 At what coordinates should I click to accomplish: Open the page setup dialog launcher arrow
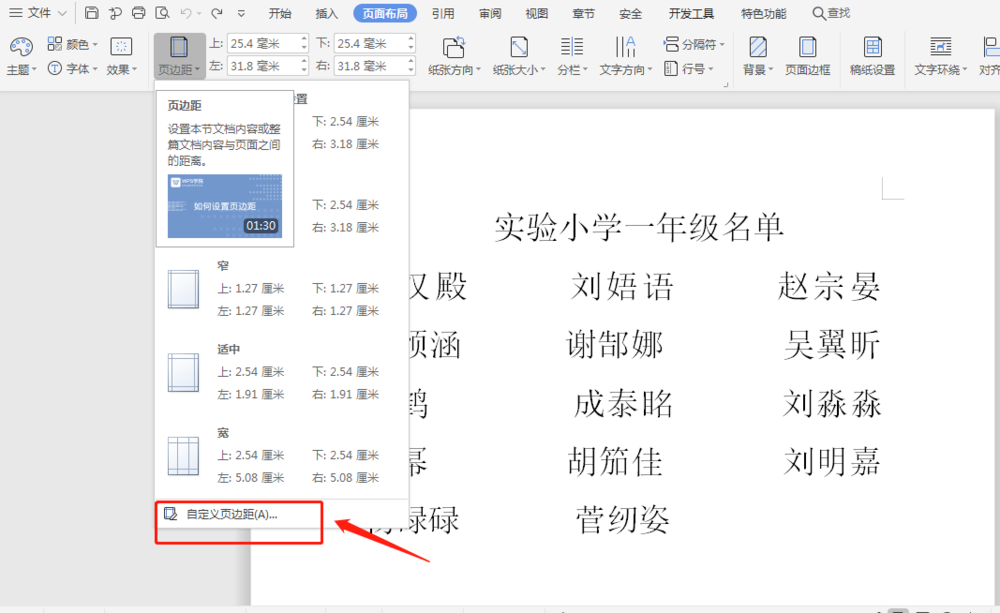726,84
